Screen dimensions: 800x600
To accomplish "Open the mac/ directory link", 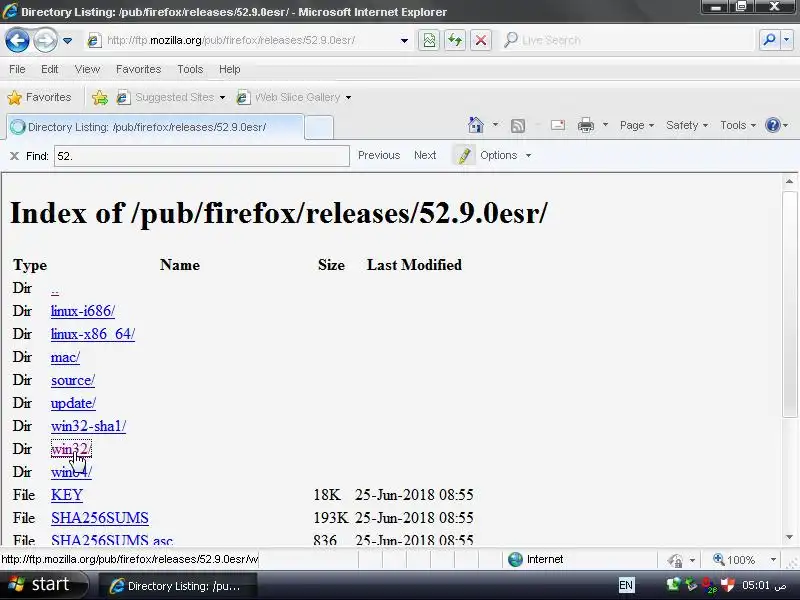I will (x=65, y=357).
